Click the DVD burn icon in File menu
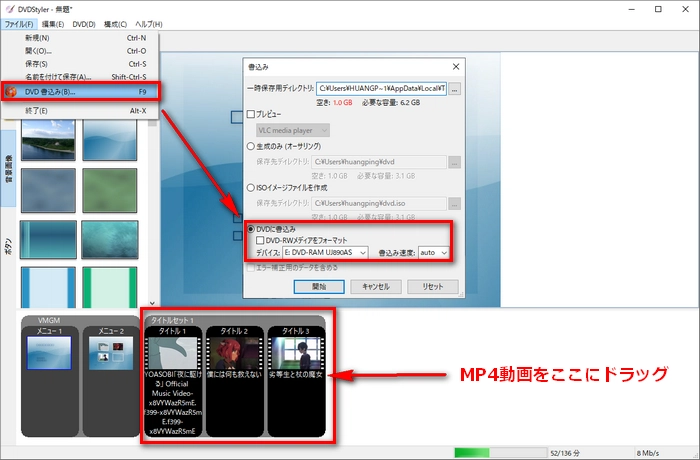 [x=12, y=92]
